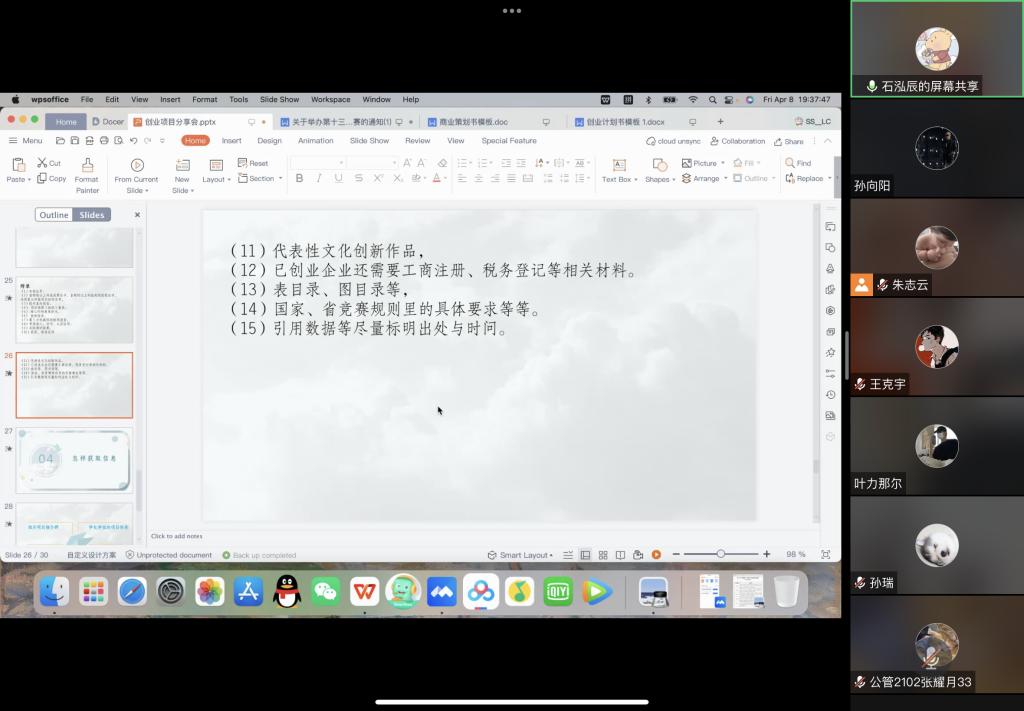Click the Share button
1024x711 pixels.
pos(789,141)
